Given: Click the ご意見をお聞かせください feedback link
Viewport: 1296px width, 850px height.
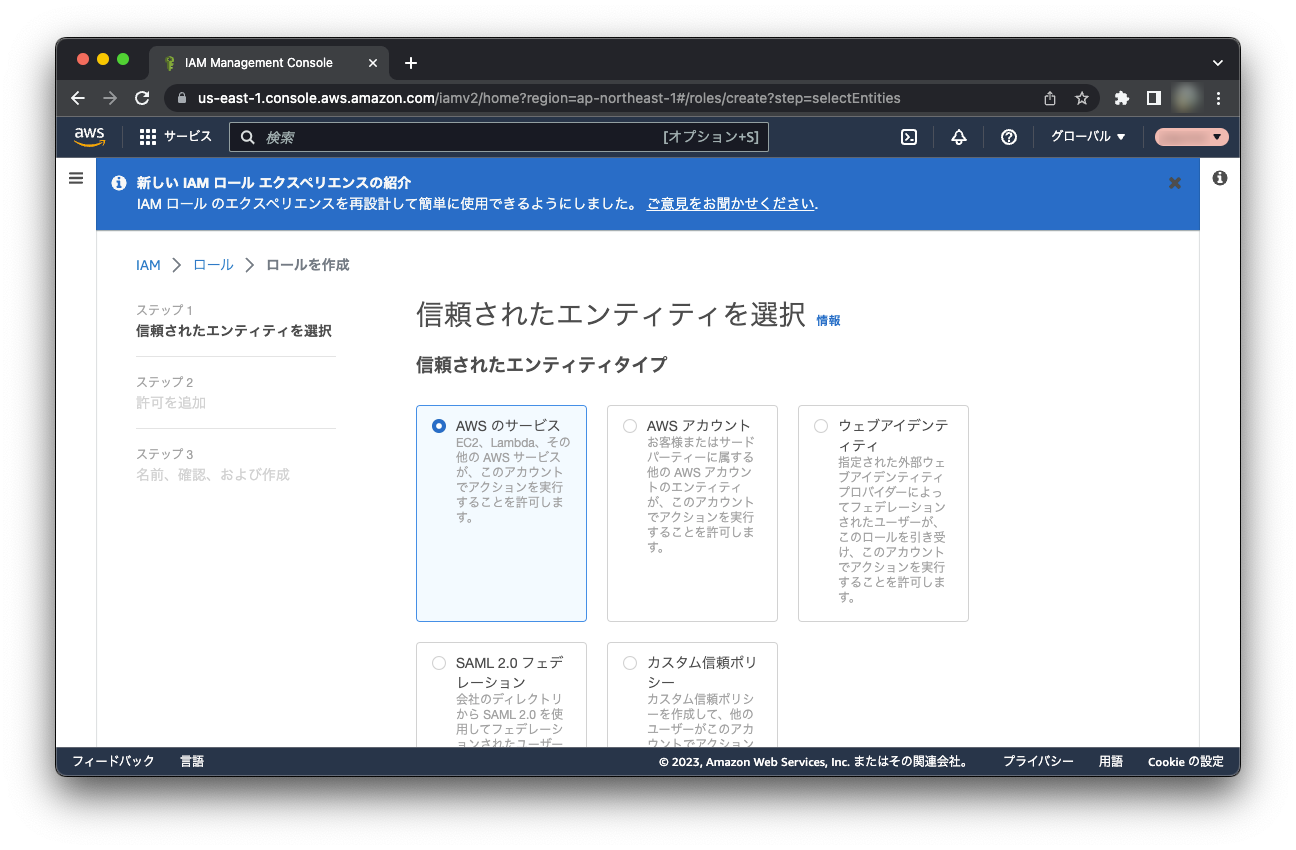Looking at the screenshot, I should pyautogui.click(x=731, y=203).
